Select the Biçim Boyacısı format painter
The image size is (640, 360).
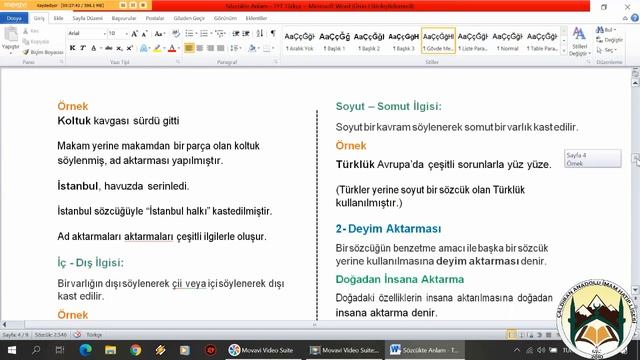[x=43, y=52]
